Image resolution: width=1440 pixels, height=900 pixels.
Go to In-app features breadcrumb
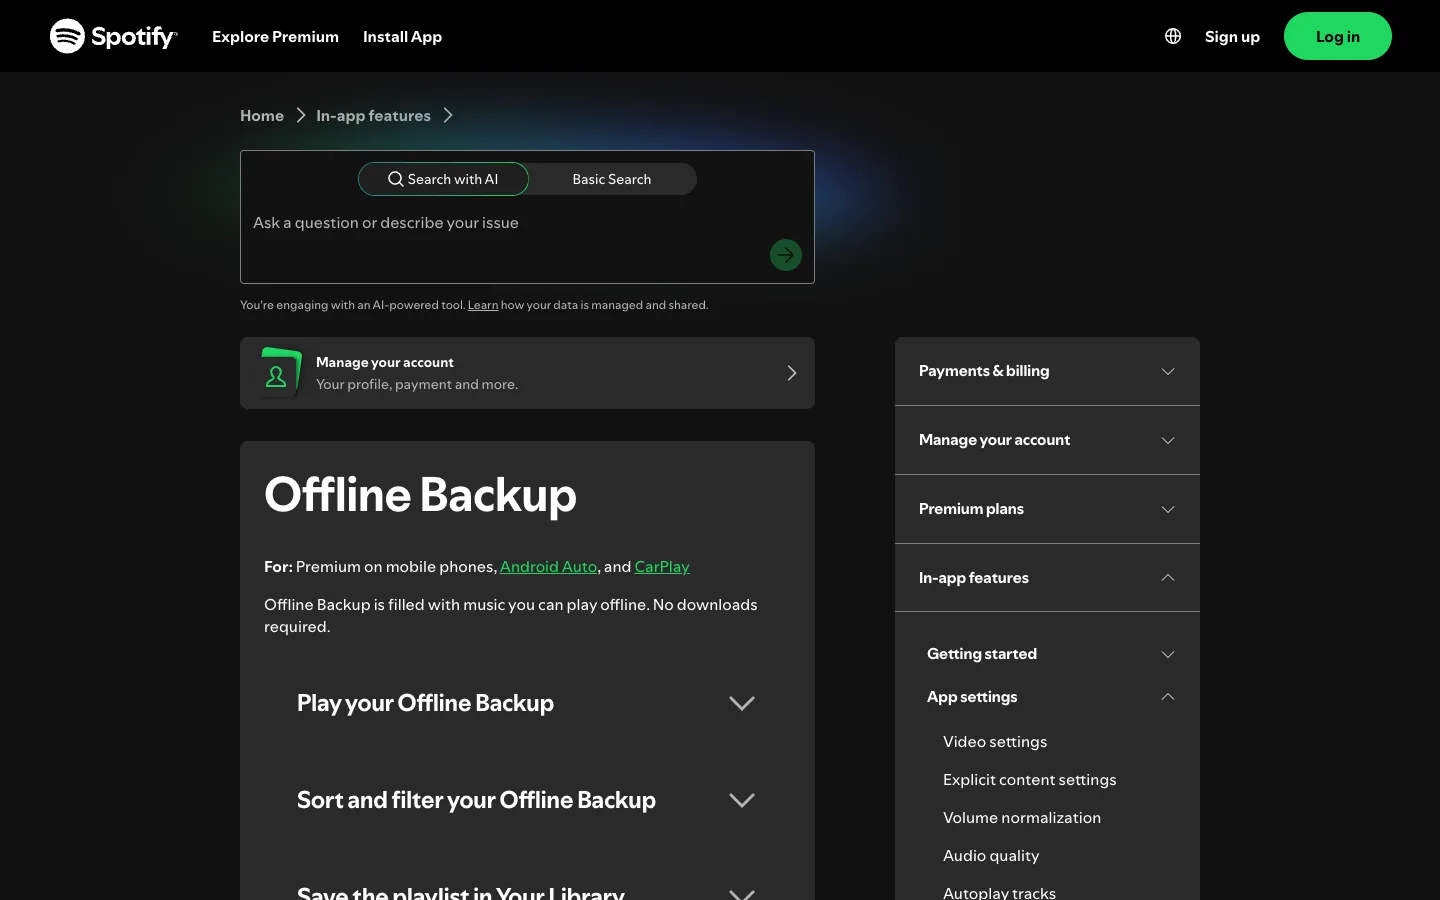pyautogui.click(x=373, y=115)
